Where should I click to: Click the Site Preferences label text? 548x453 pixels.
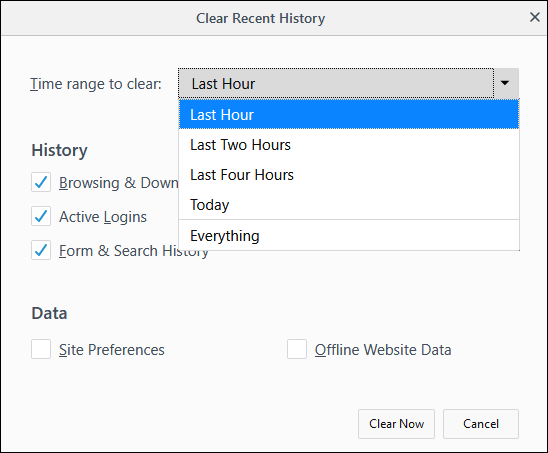[x=112, y=350]
